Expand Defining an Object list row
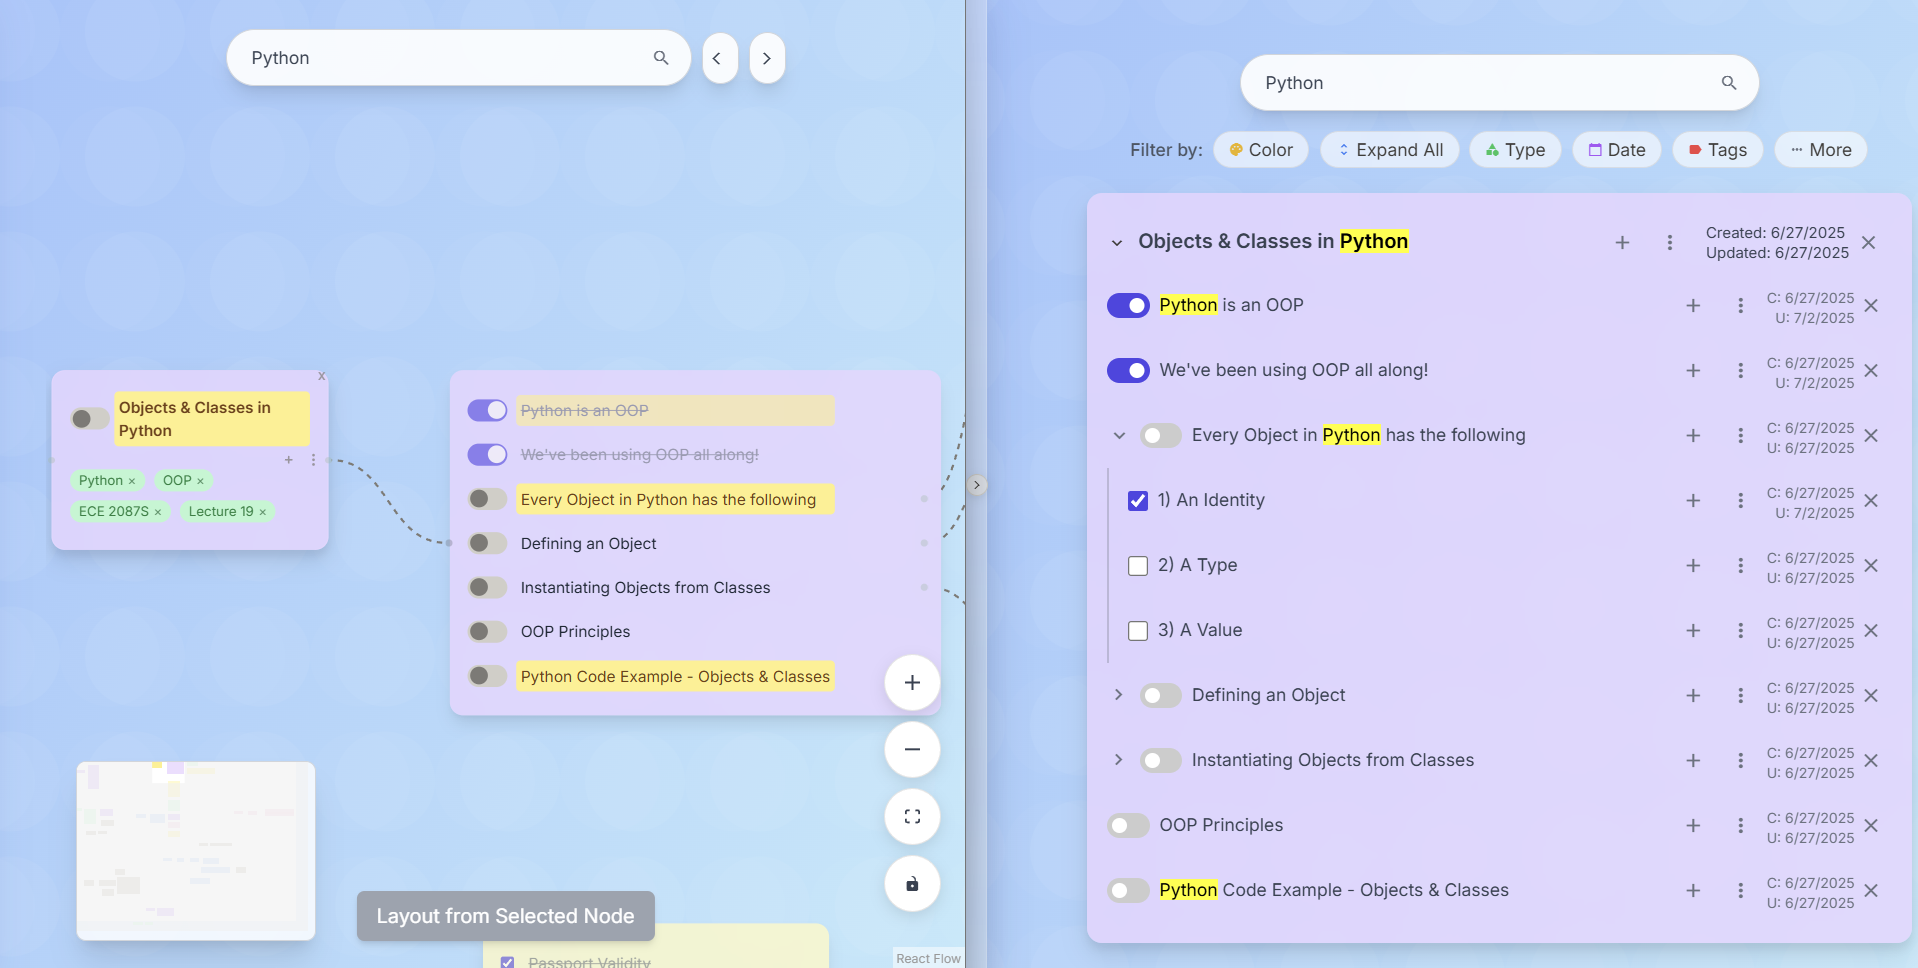This screenshot has width=1918, height=968. point(1119,695)
